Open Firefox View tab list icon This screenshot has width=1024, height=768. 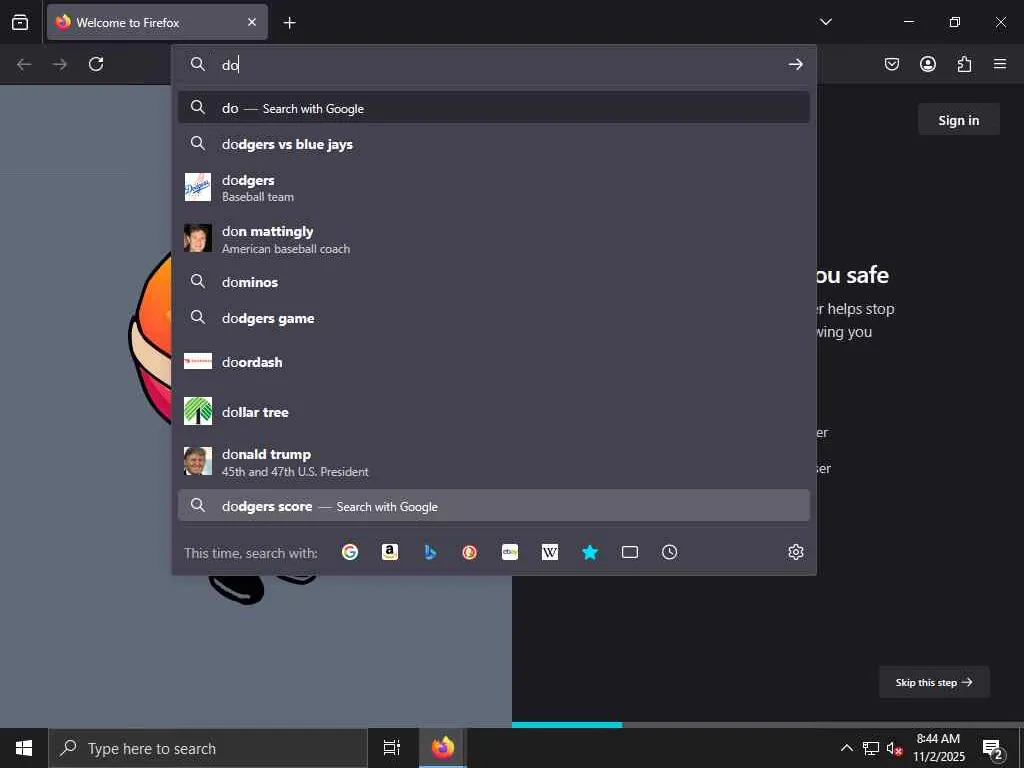[20, 22]
